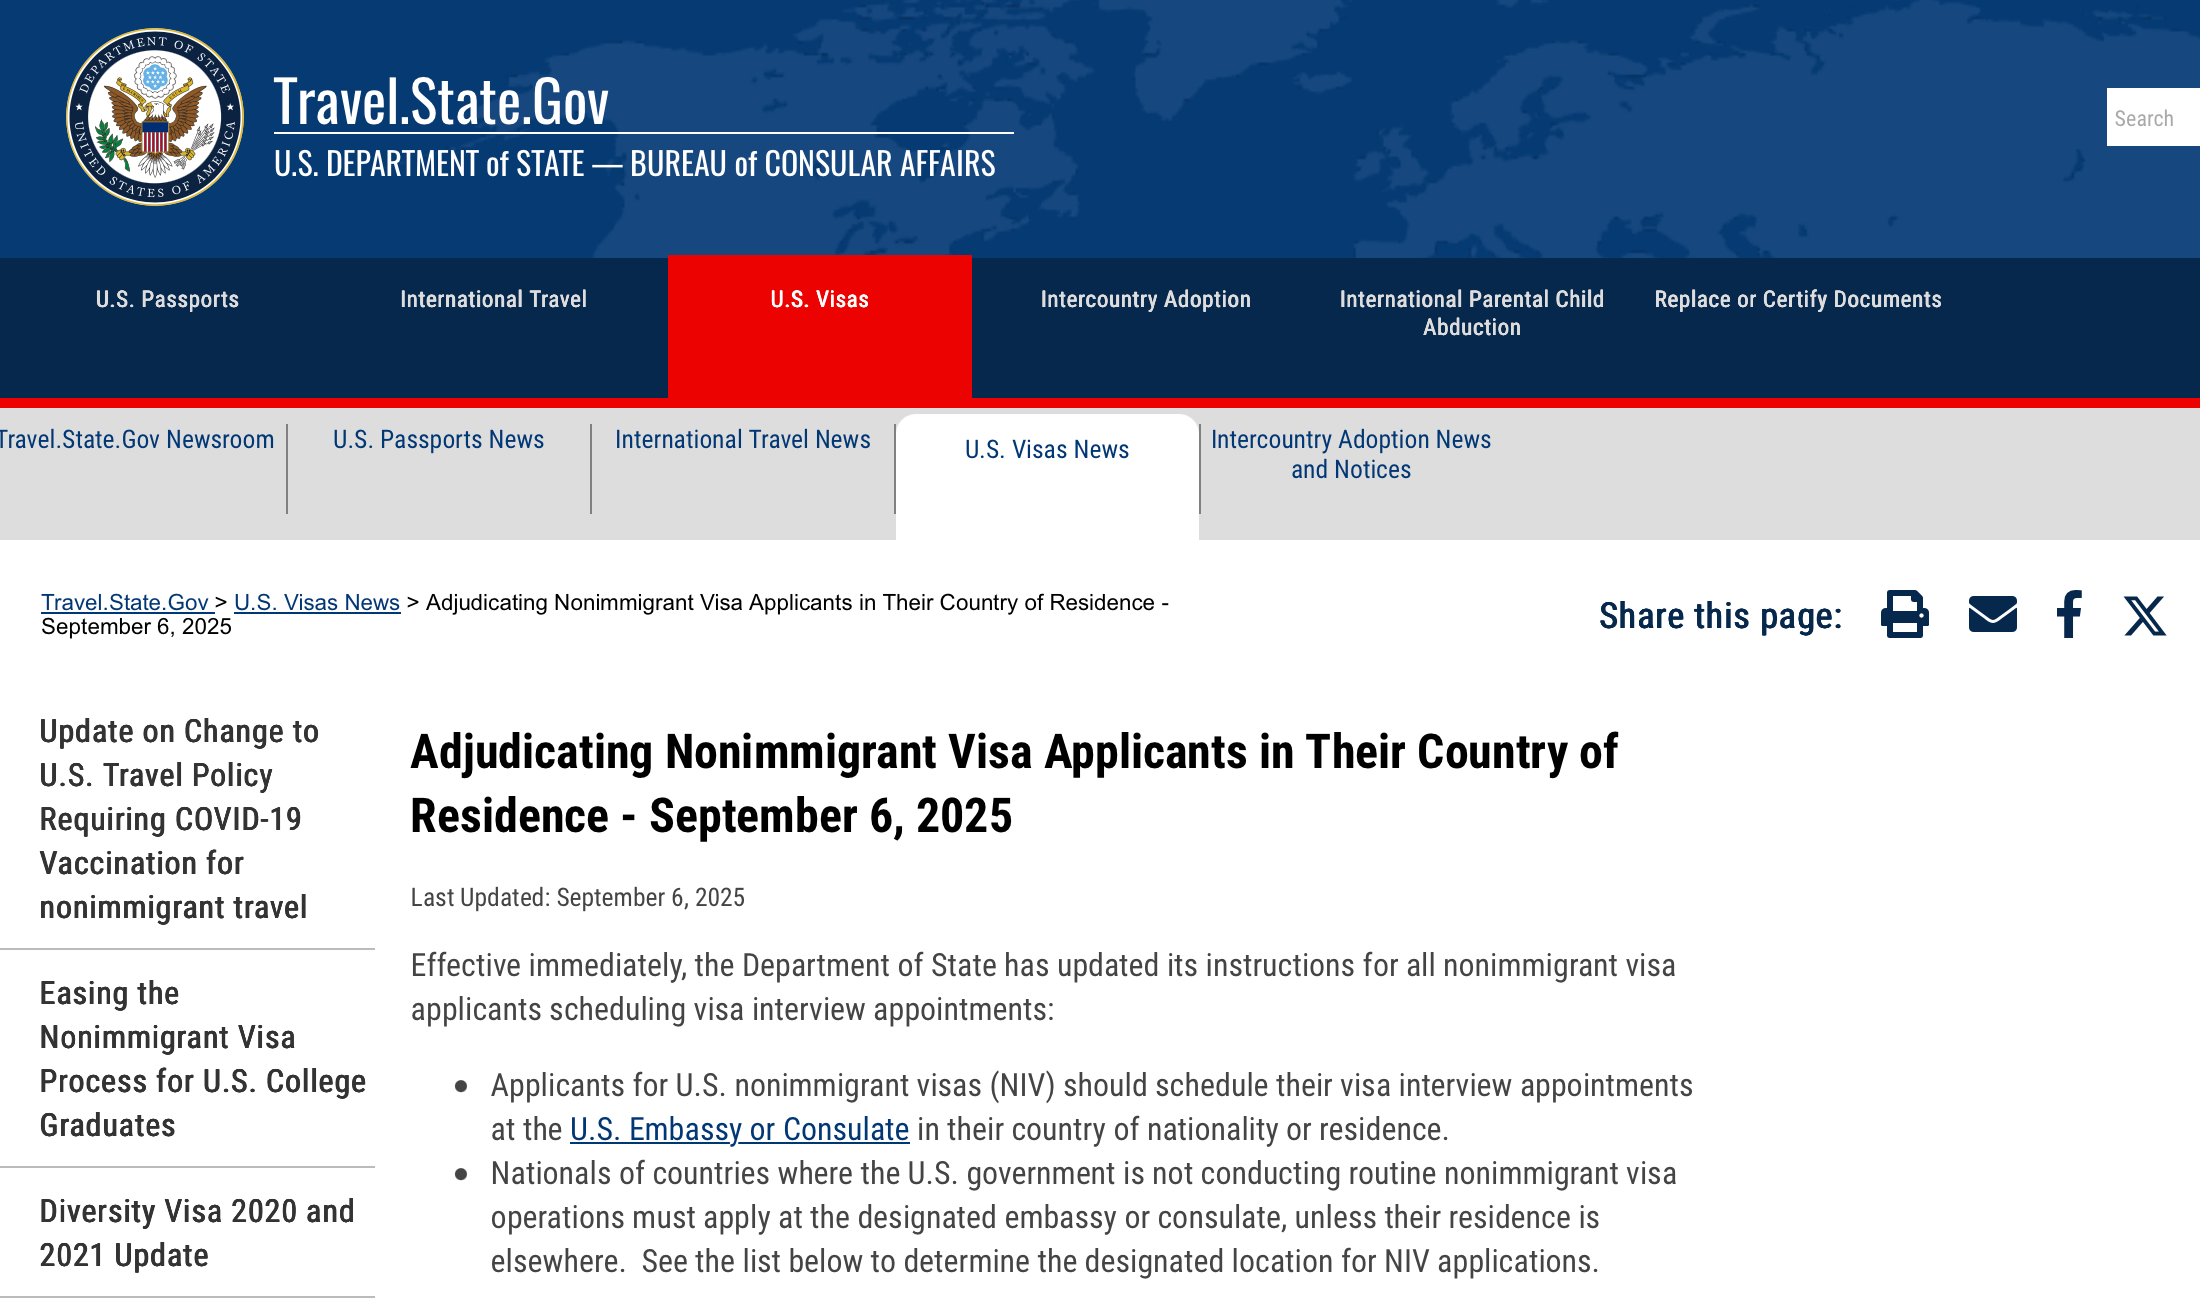Open the U.S. Passports menu

coord(167,299)
